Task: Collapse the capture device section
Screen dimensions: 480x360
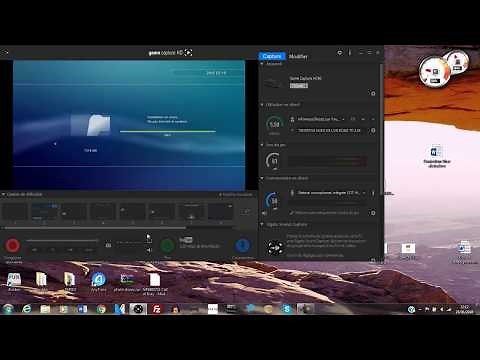Action: pyautogui.click(x=262, y=63)
